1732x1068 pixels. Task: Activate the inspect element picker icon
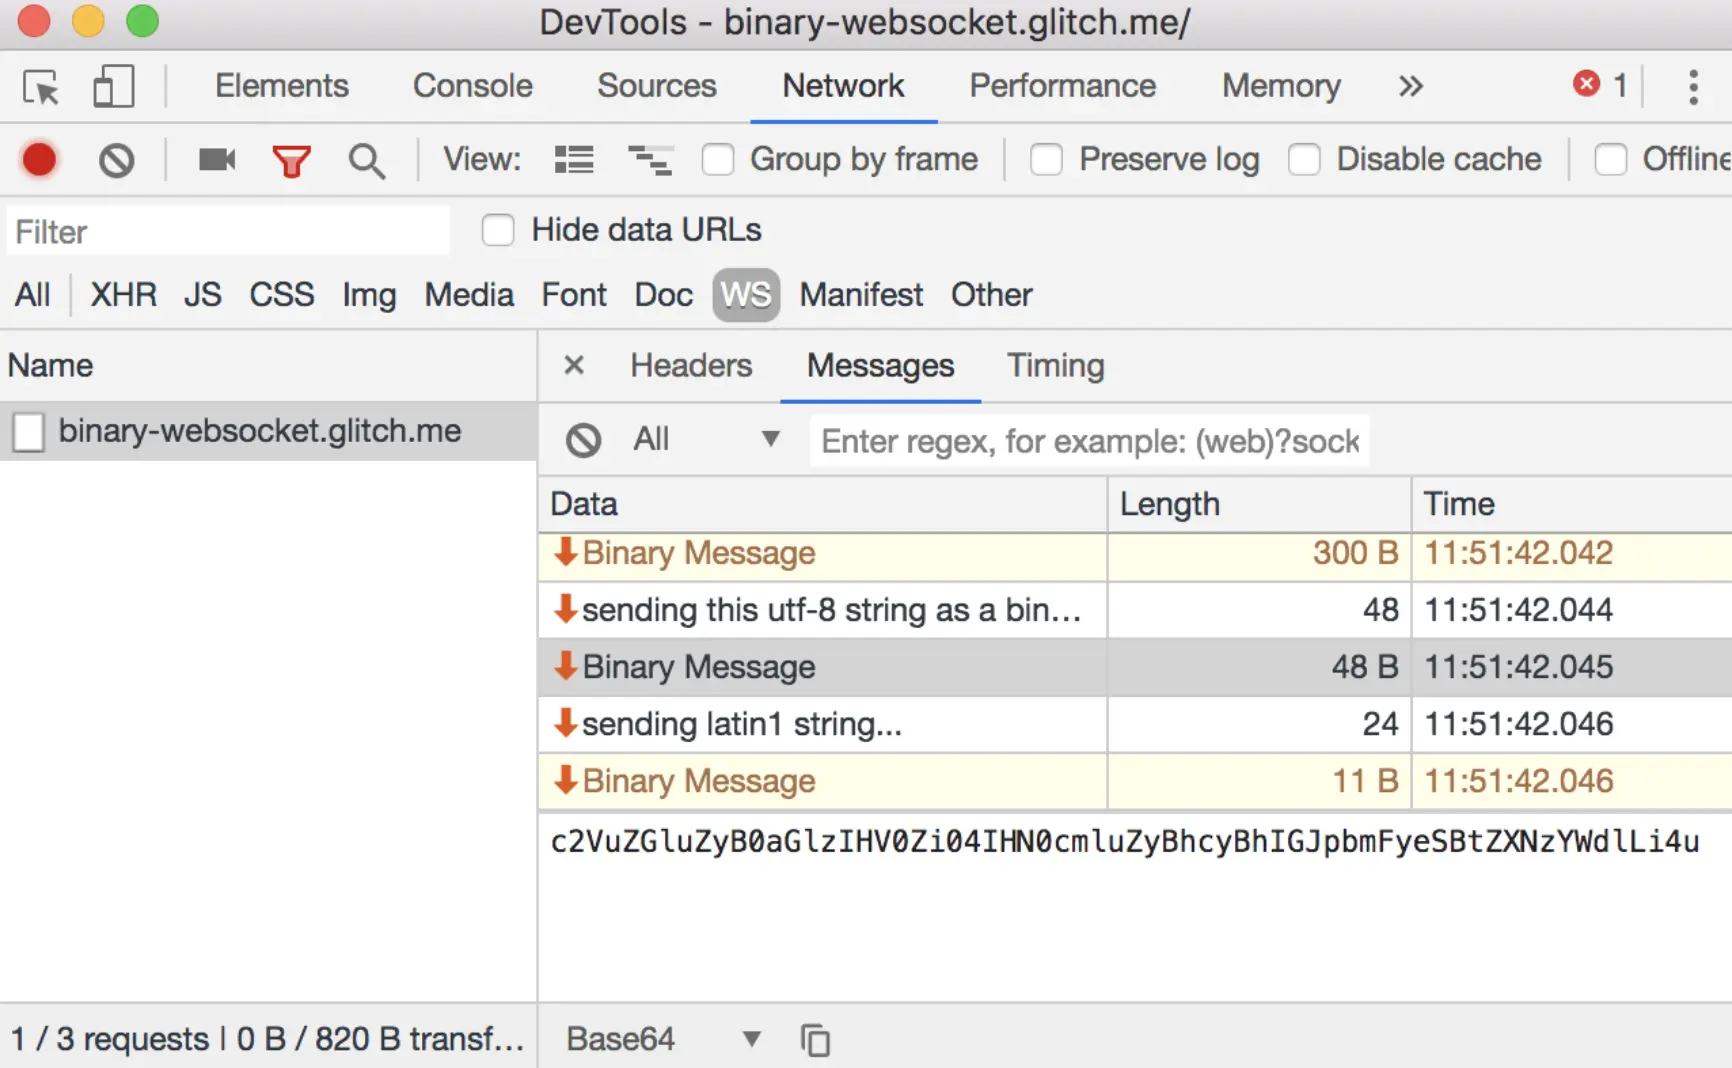42,87
